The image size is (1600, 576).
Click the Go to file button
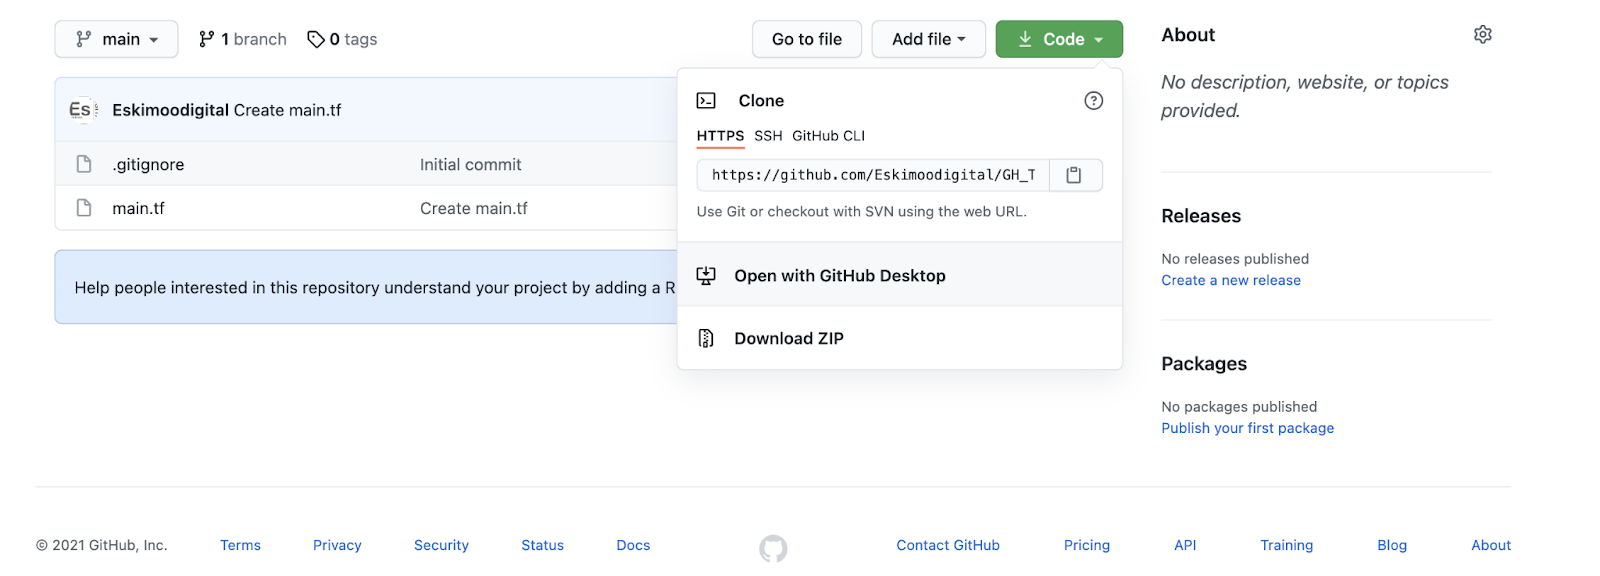coord(807,39)
